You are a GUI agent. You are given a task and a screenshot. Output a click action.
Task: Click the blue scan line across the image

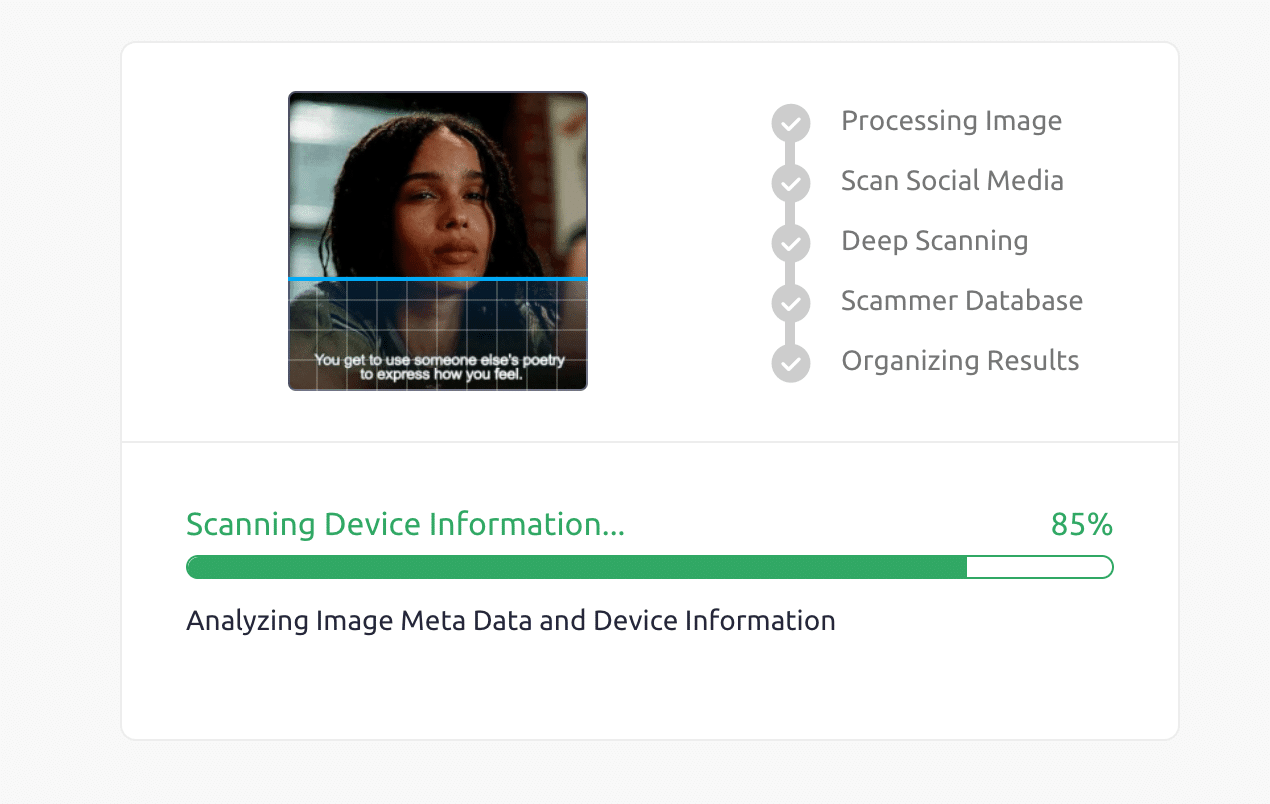pyautogui.click(x=438, y=279)
